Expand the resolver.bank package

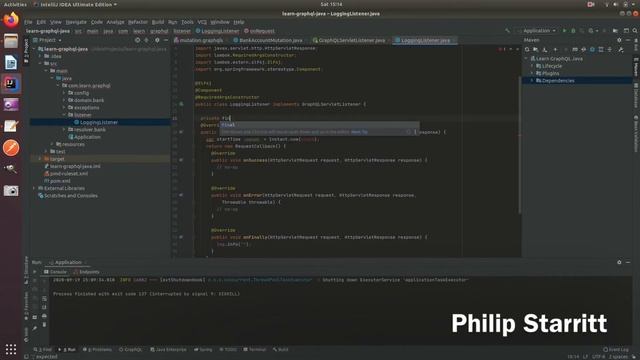[x=64, y=130]
